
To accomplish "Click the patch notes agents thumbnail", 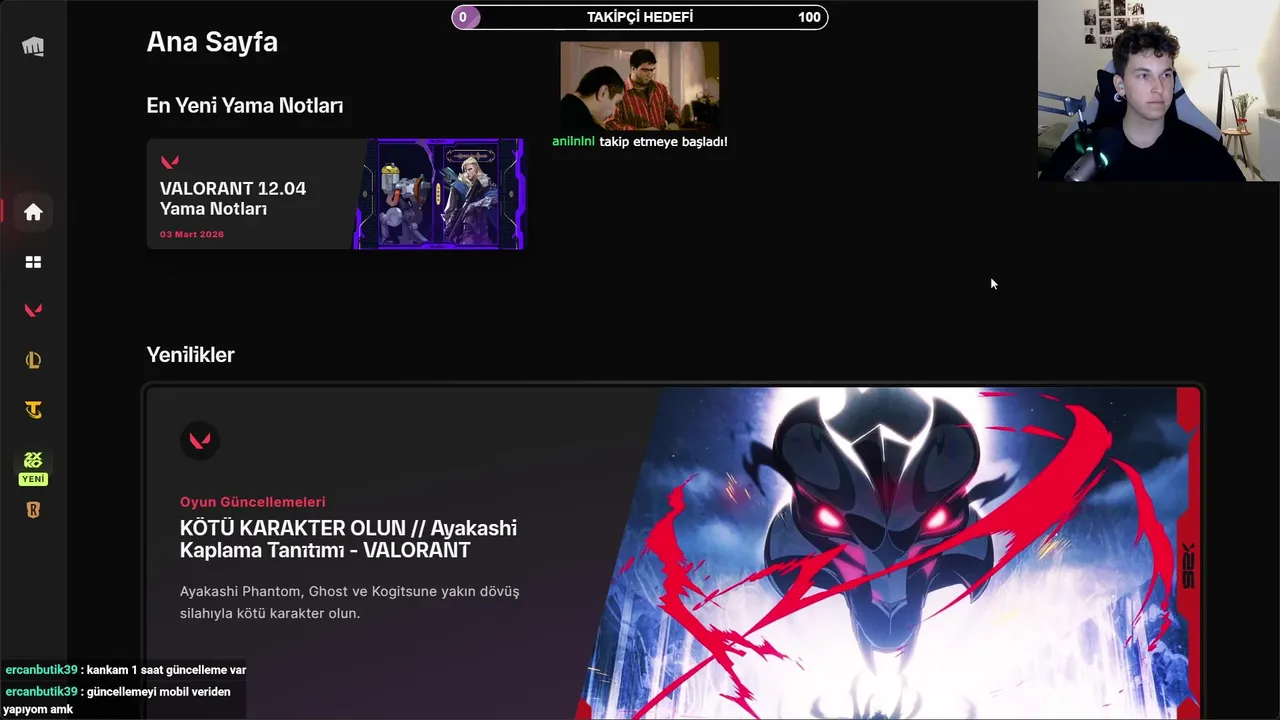I will (x=439, y=194).
